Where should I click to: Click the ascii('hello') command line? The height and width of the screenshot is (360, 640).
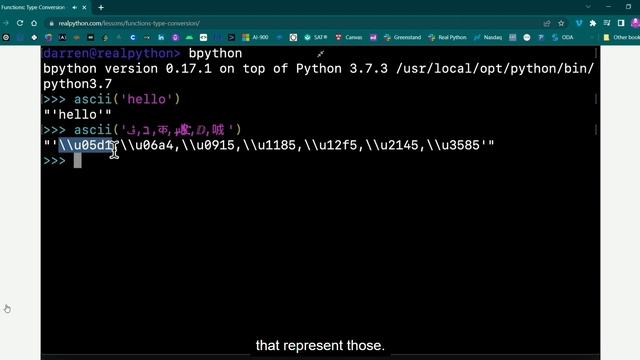pos(111,99)
